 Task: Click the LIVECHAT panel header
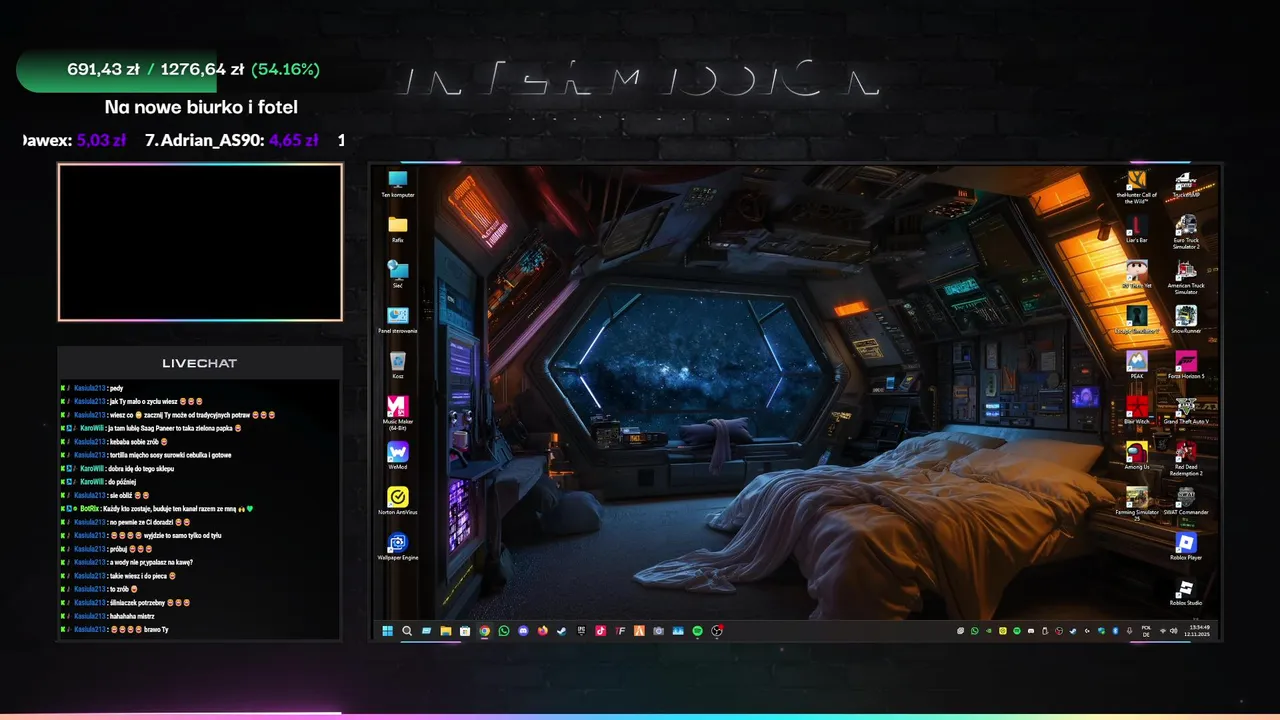point(200,363)
